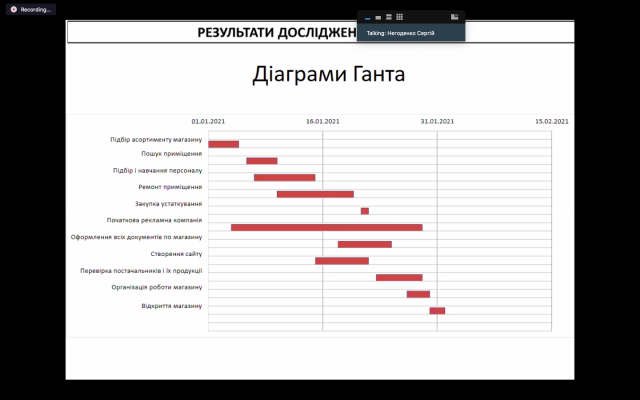Click the 'Ремонт приміщення' task label
This screenshot has width=640, height=400.
coord(170,187)
